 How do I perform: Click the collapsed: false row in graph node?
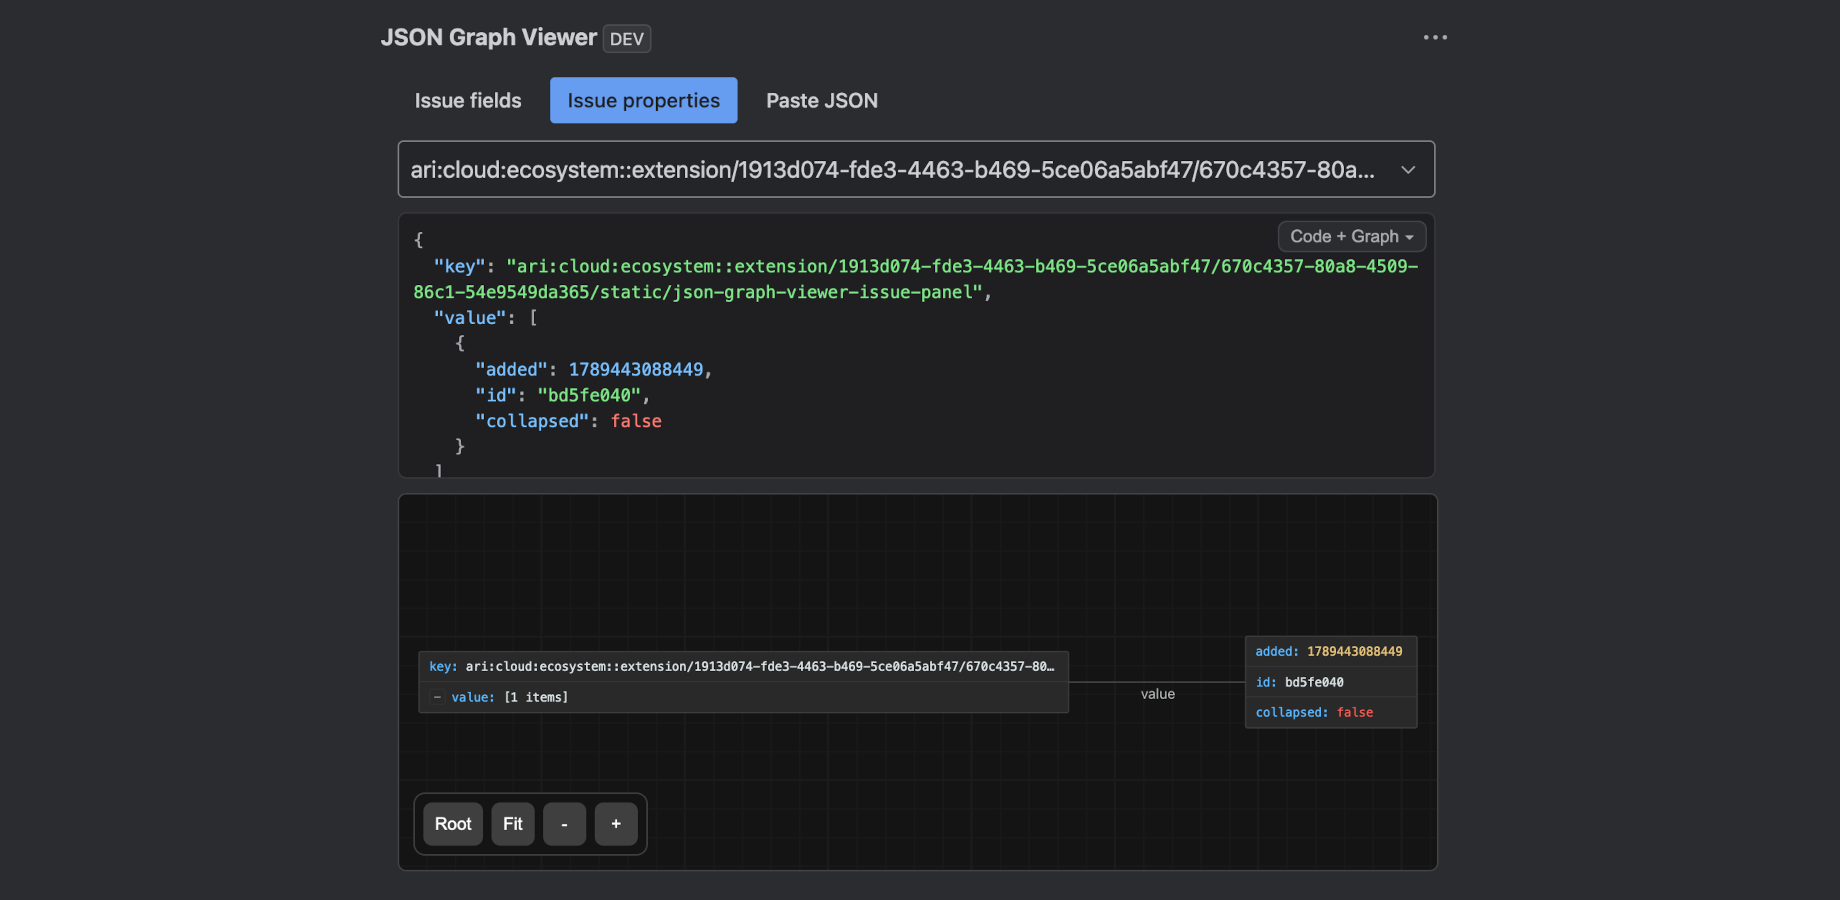[1330, 712]
